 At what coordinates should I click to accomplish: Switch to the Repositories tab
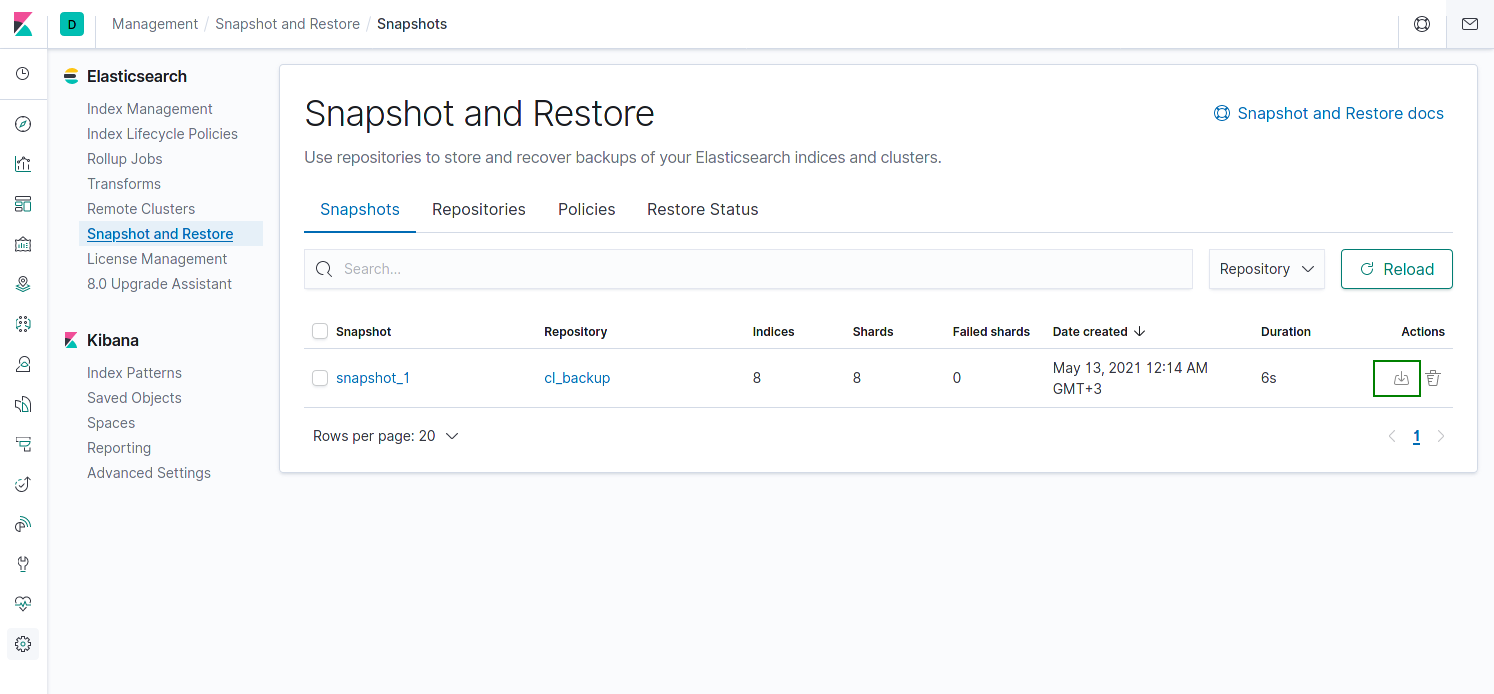pos(478,209)
